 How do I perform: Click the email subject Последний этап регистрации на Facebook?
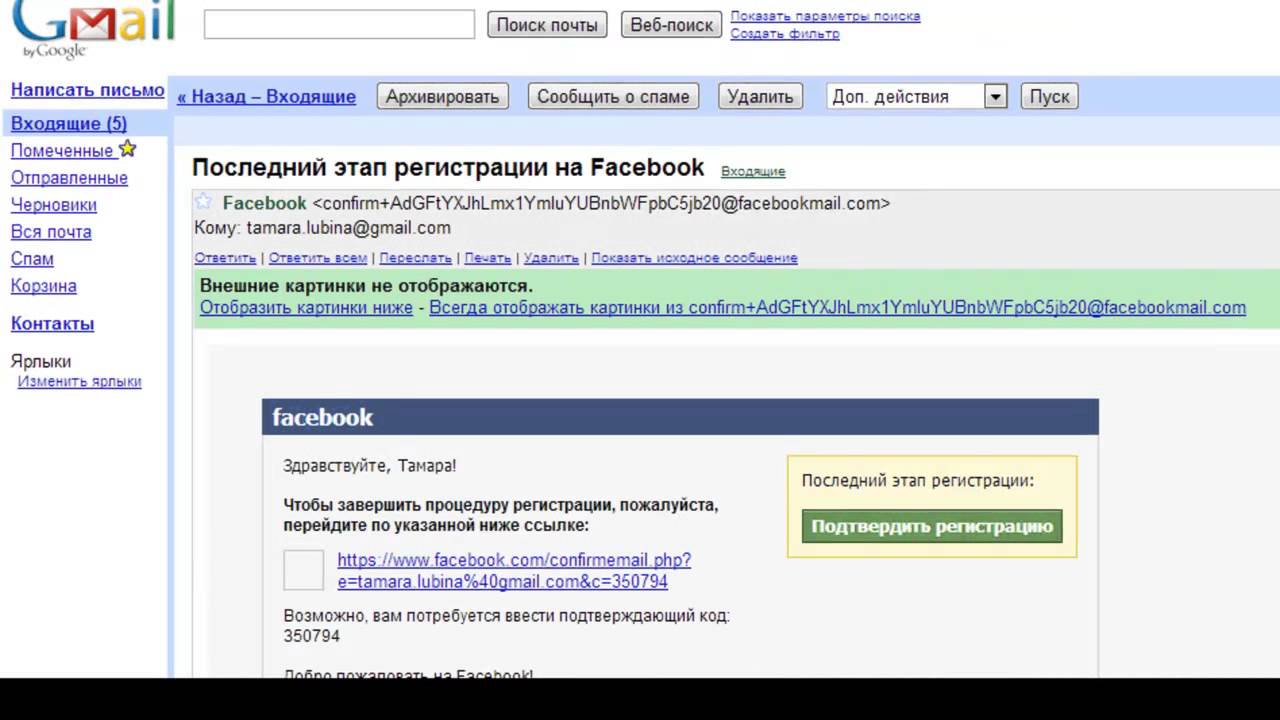click(x=448, y=167)
